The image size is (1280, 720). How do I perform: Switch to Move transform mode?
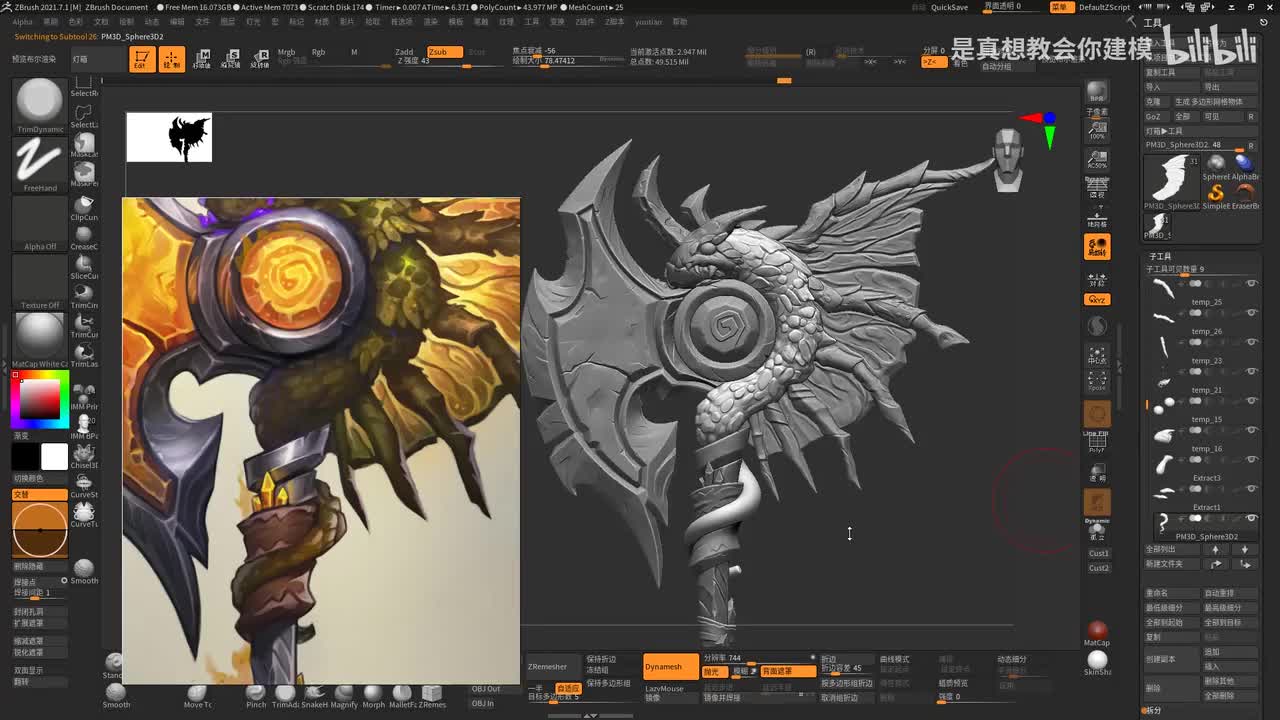click(201, 59)
